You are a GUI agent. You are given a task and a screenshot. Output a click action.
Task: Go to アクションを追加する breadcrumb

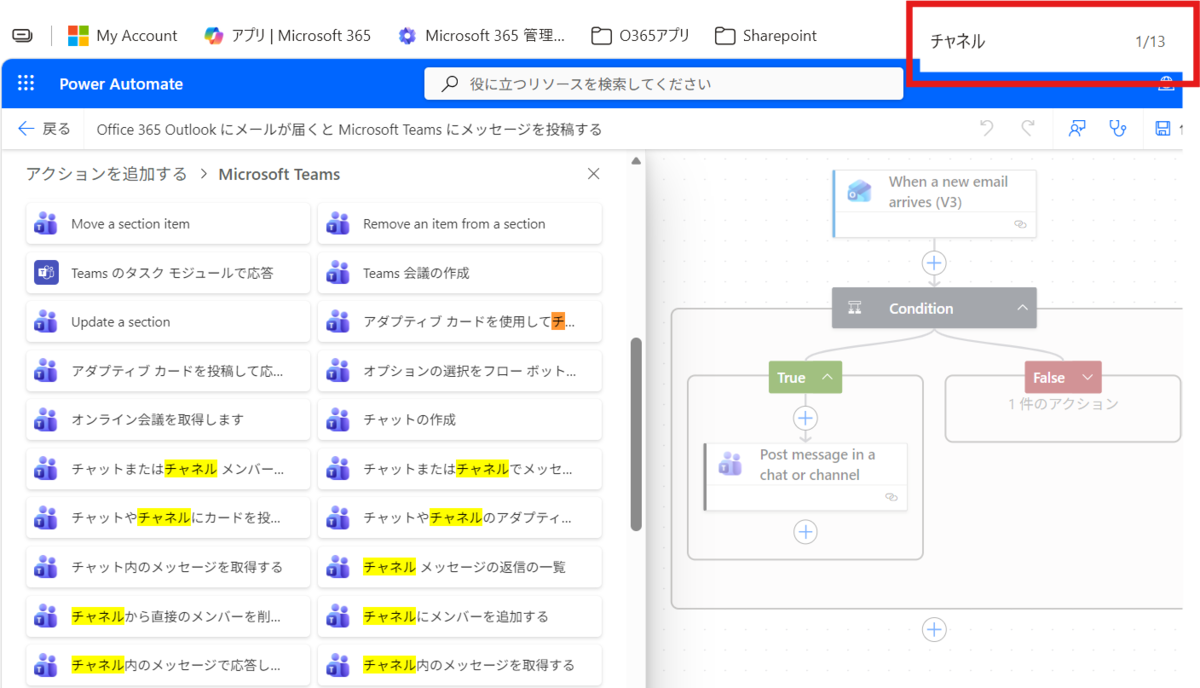106,174
